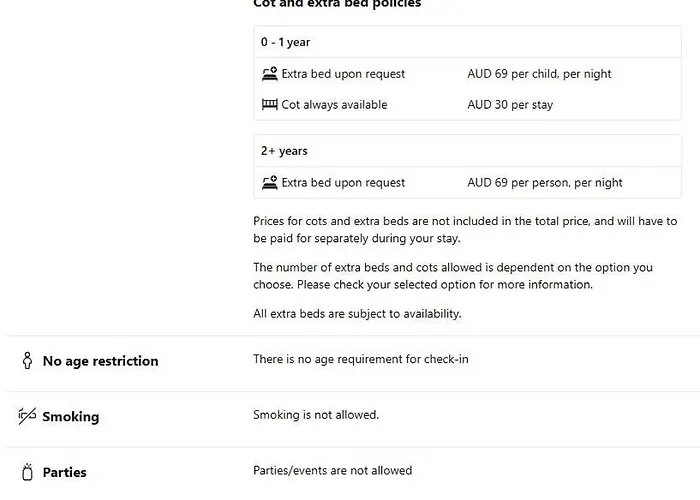The image size is (700, 500).
Task: Click the no-smoking icon beside Smoking
Action: pyautogui.click(x=27, y=416)
